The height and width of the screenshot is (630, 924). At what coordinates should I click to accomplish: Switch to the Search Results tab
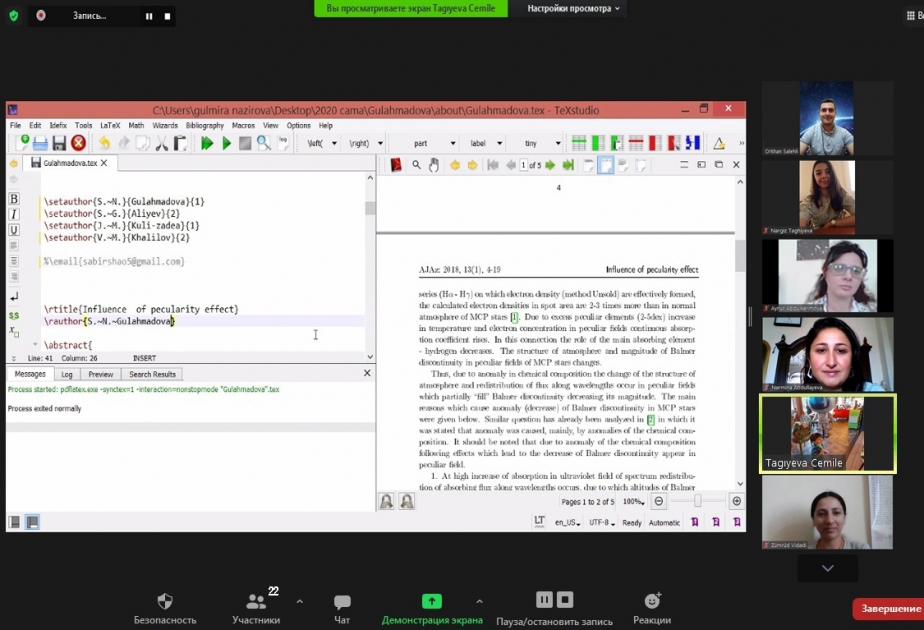point(152,374)
